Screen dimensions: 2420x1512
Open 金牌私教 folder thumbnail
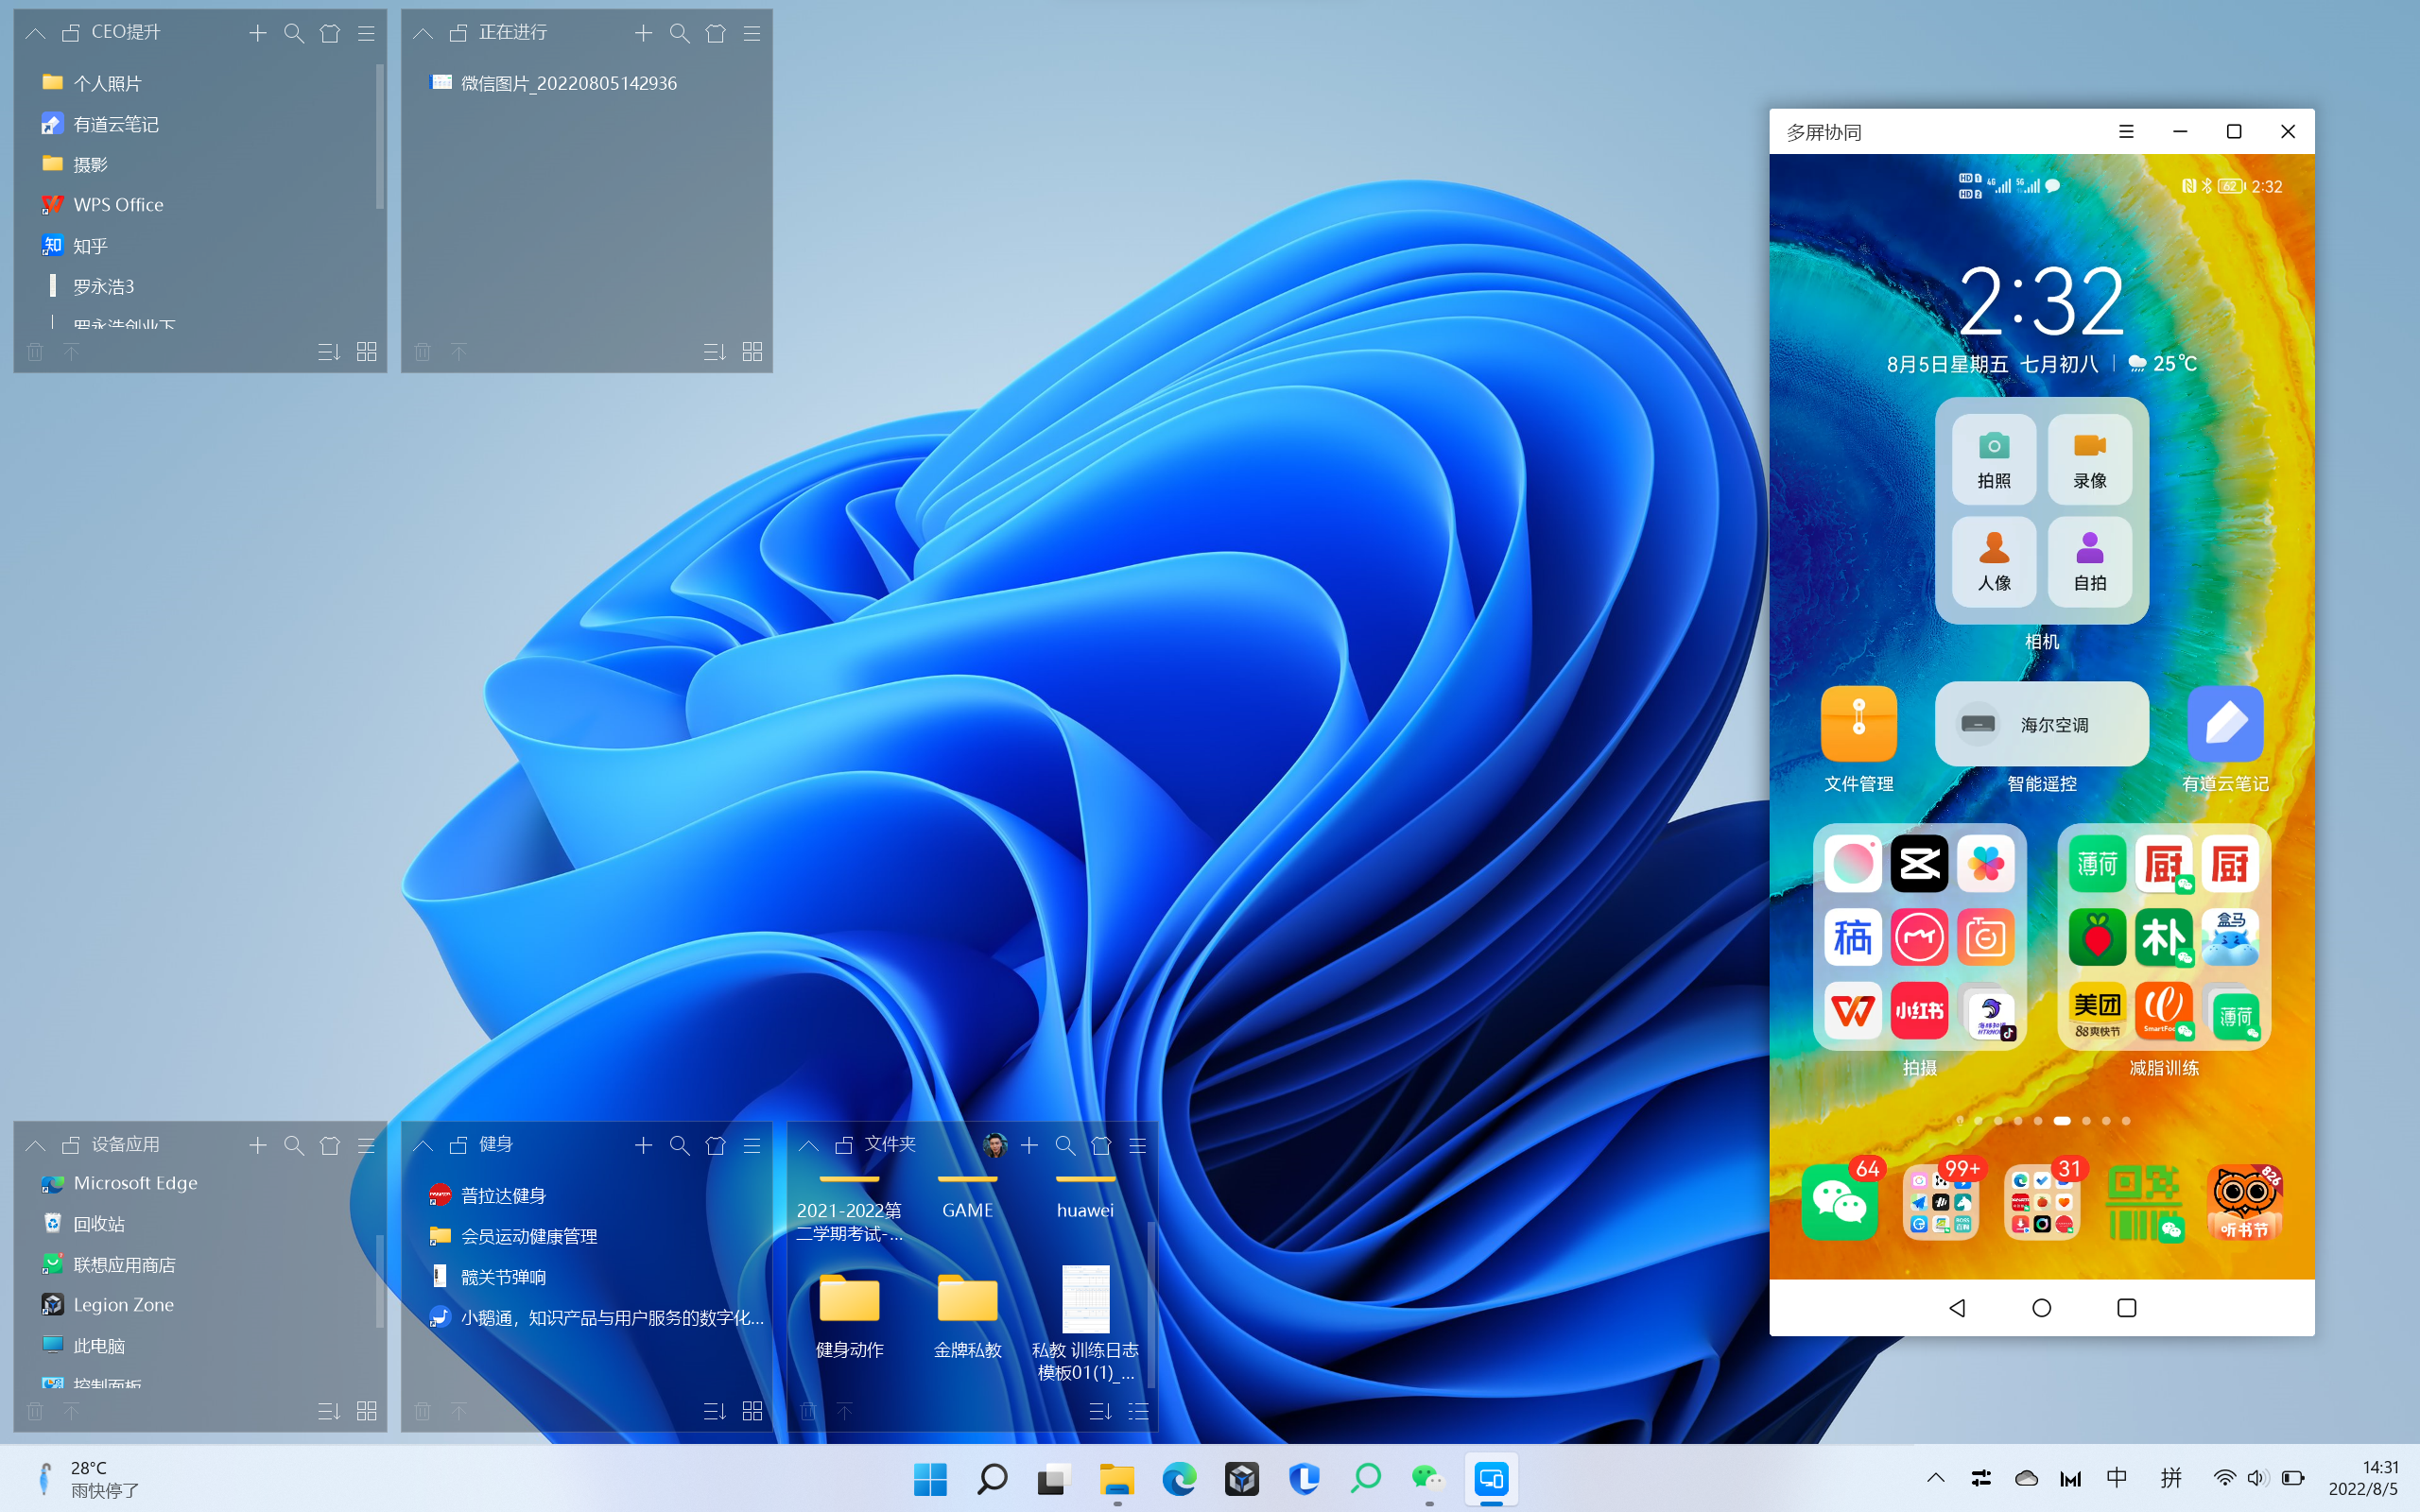pos(967,1316)
